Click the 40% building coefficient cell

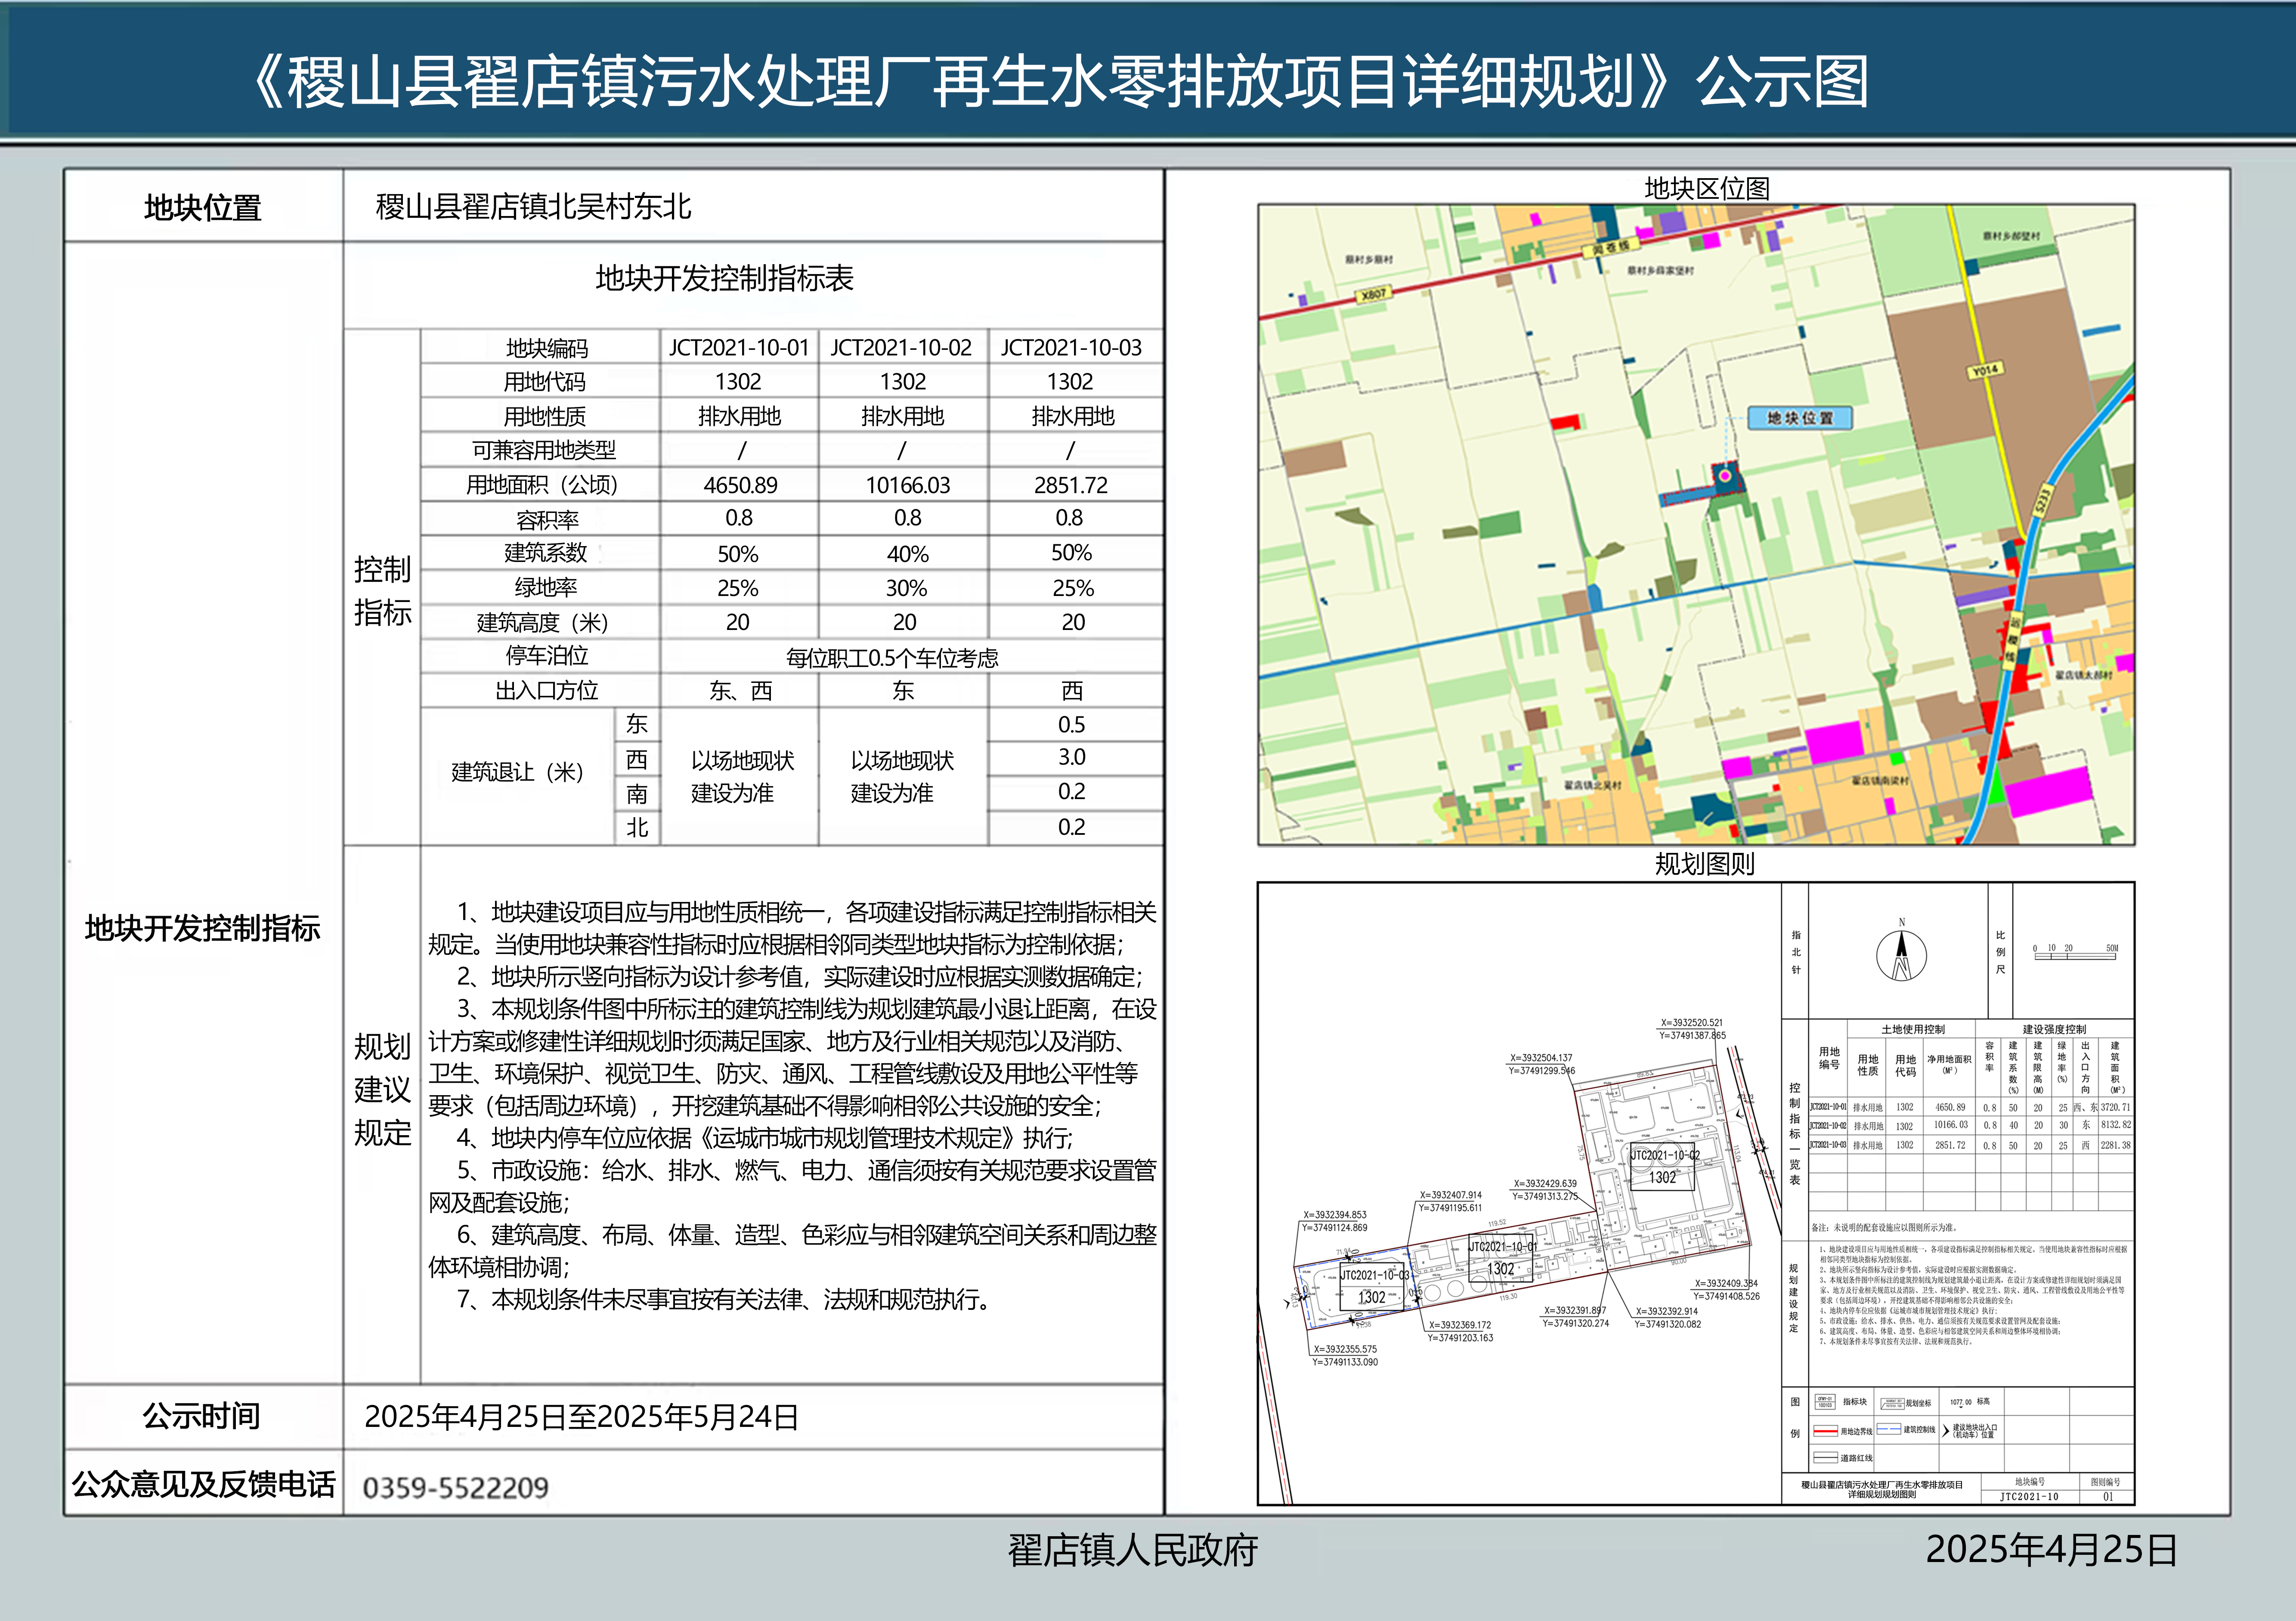[907, 554]
